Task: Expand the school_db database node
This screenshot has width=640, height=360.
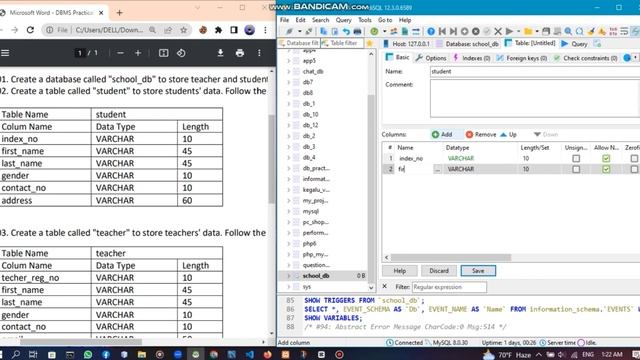Action: click(x=289, y=276)
